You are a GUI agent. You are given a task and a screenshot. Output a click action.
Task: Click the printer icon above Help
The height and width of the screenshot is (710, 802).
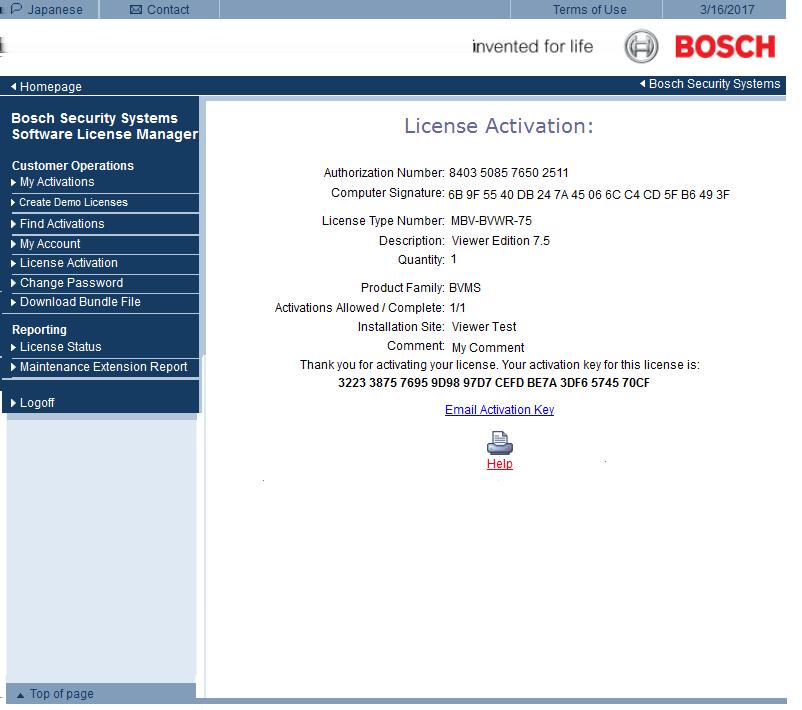click(x=500, y=443)
